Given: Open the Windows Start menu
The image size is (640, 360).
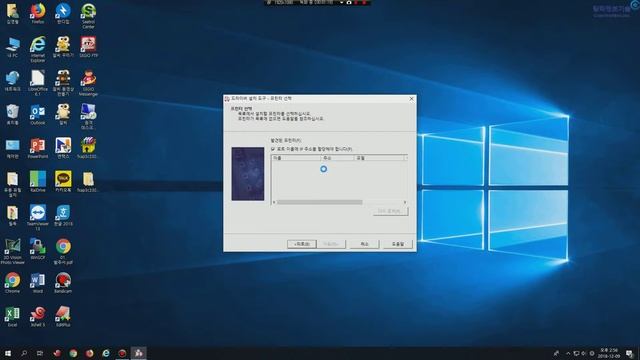Looking at the screenshot, I should (x=7, y=353).
